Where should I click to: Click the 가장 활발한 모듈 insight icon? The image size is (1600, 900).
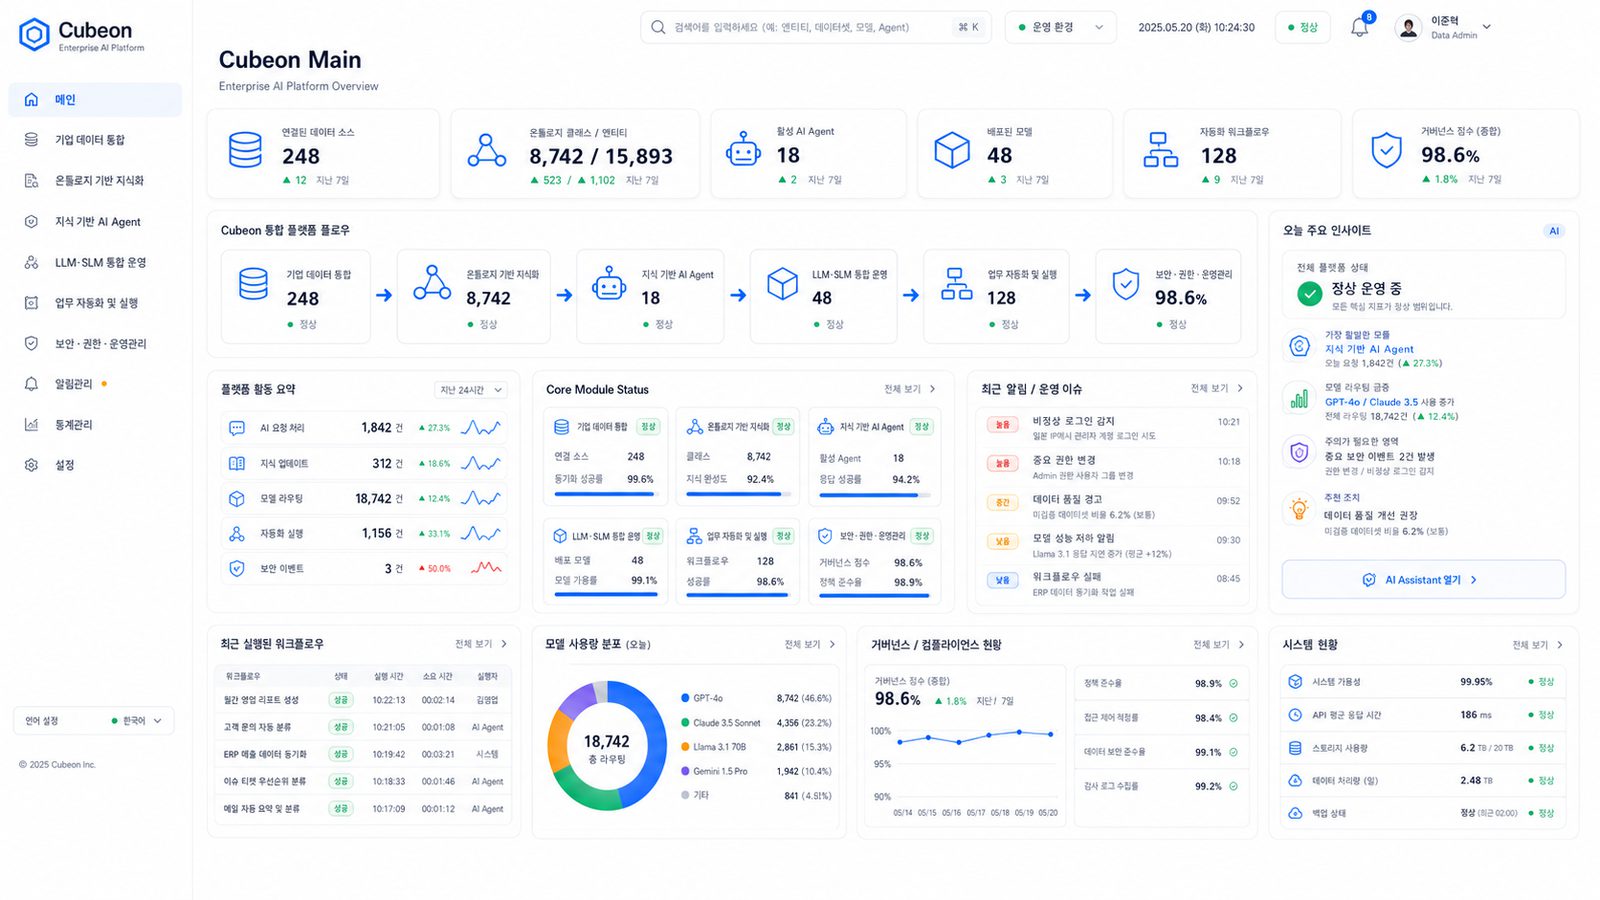coord(1299,347)
